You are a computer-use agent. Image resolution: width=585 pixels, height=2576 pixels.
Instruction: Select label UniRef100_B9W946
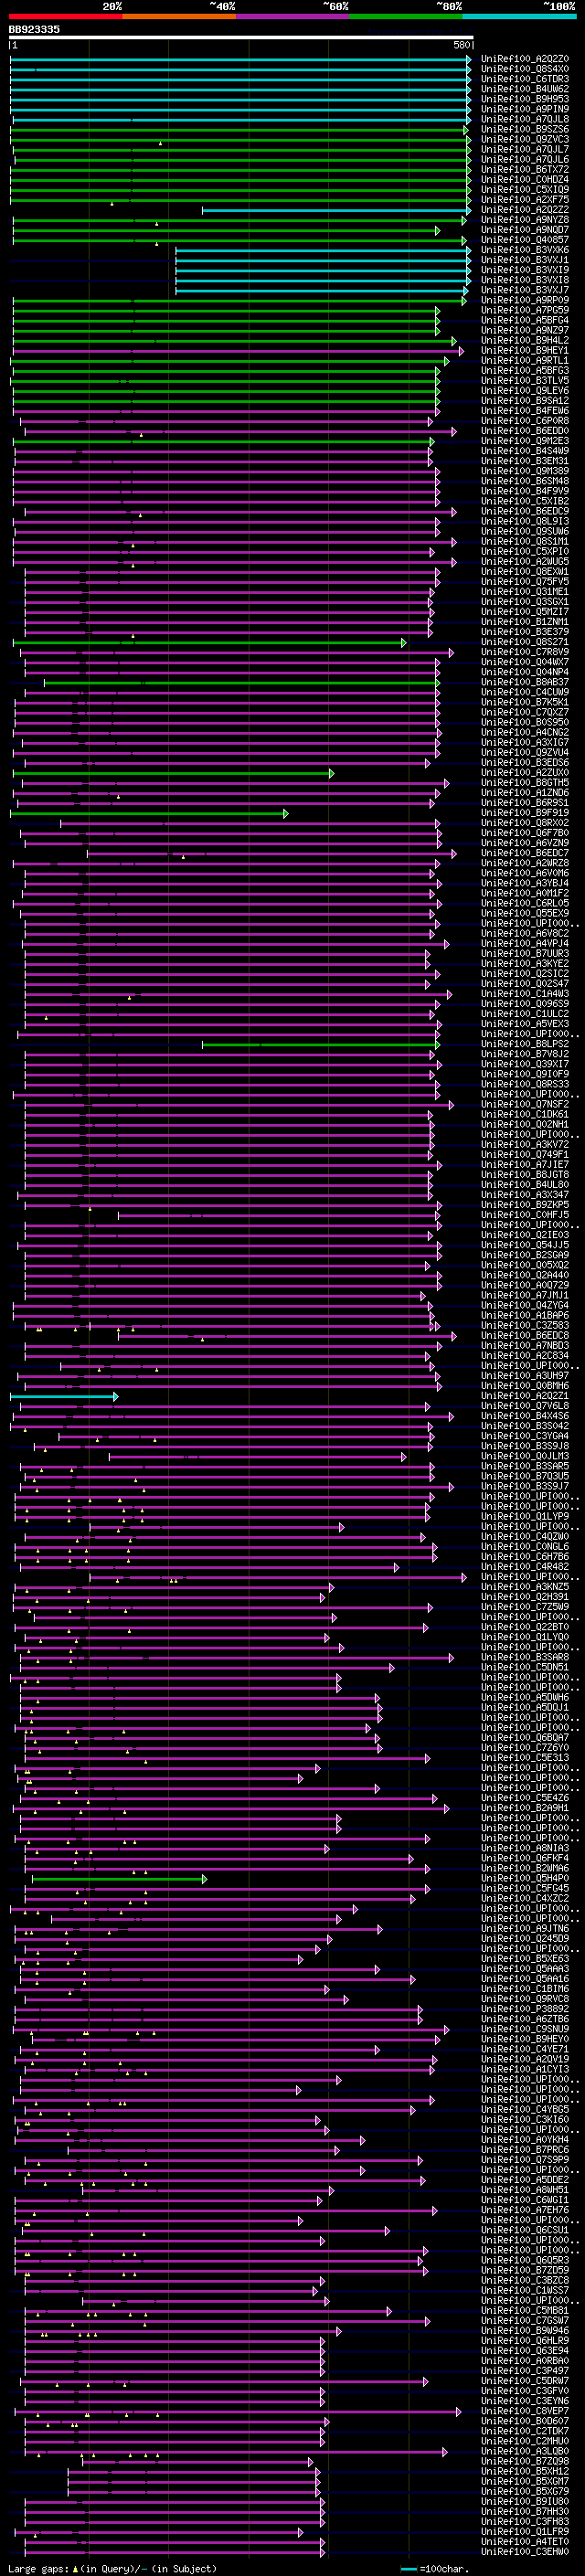[x=525, y=2331]
